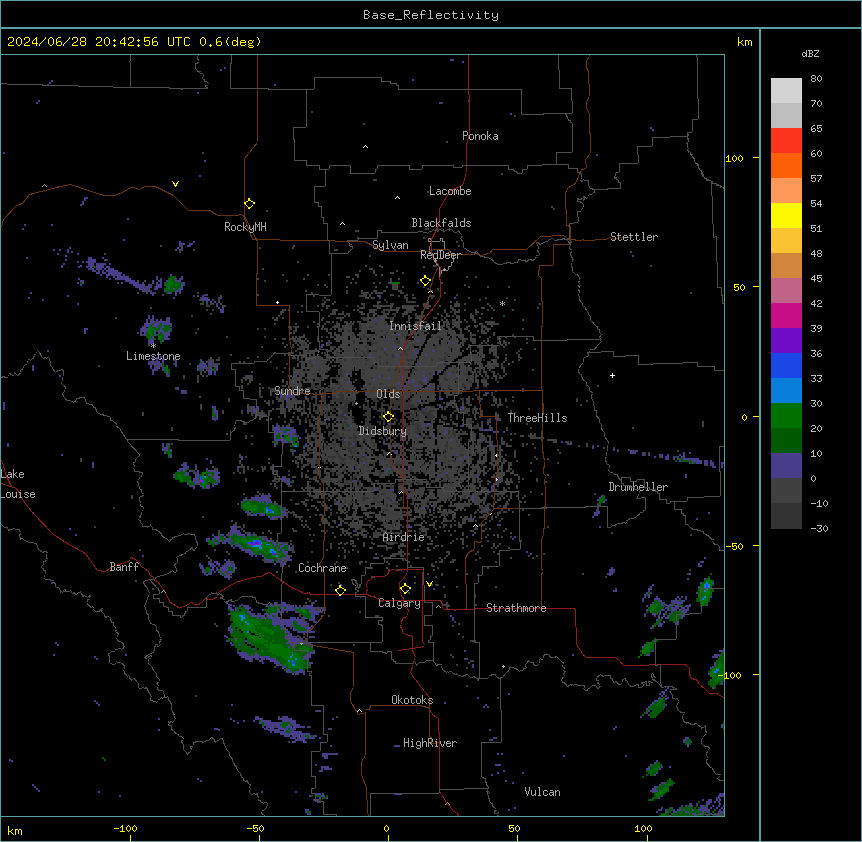Select the light gray 70-80 dBZ legend swatch
This screenshot has width=862, height=842.
(x=786, y=90)
